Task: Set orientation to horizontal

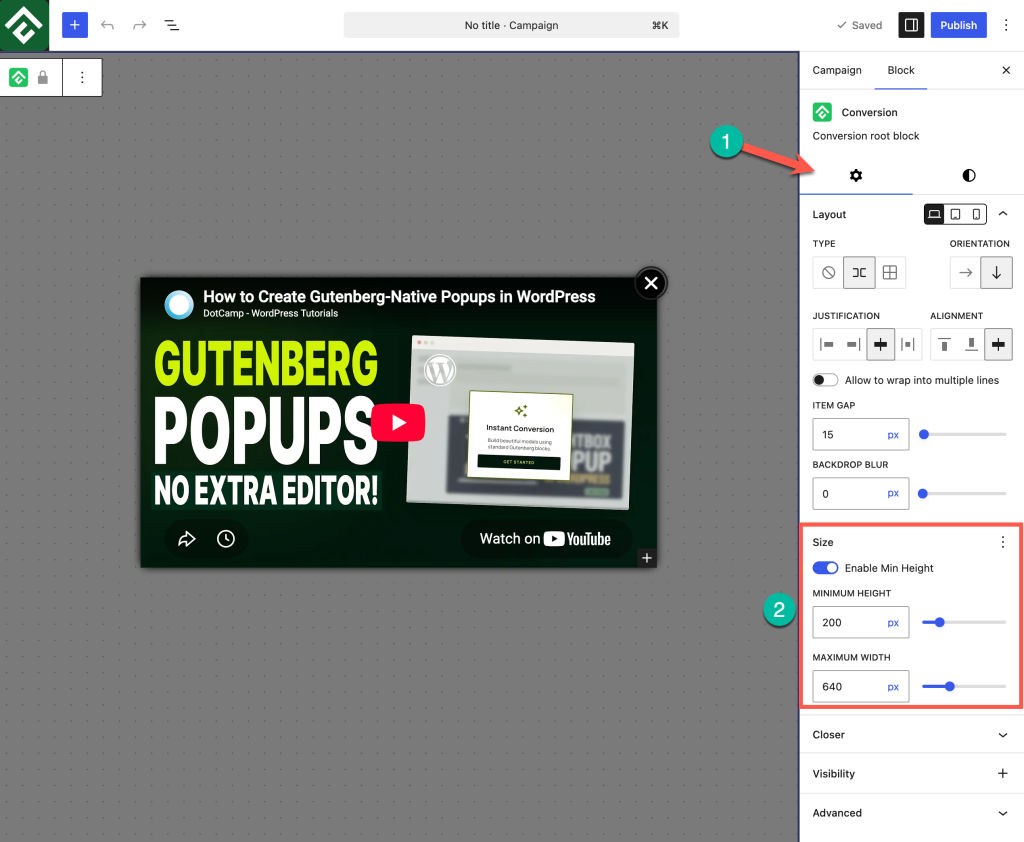Action: [x=965, y=272]
